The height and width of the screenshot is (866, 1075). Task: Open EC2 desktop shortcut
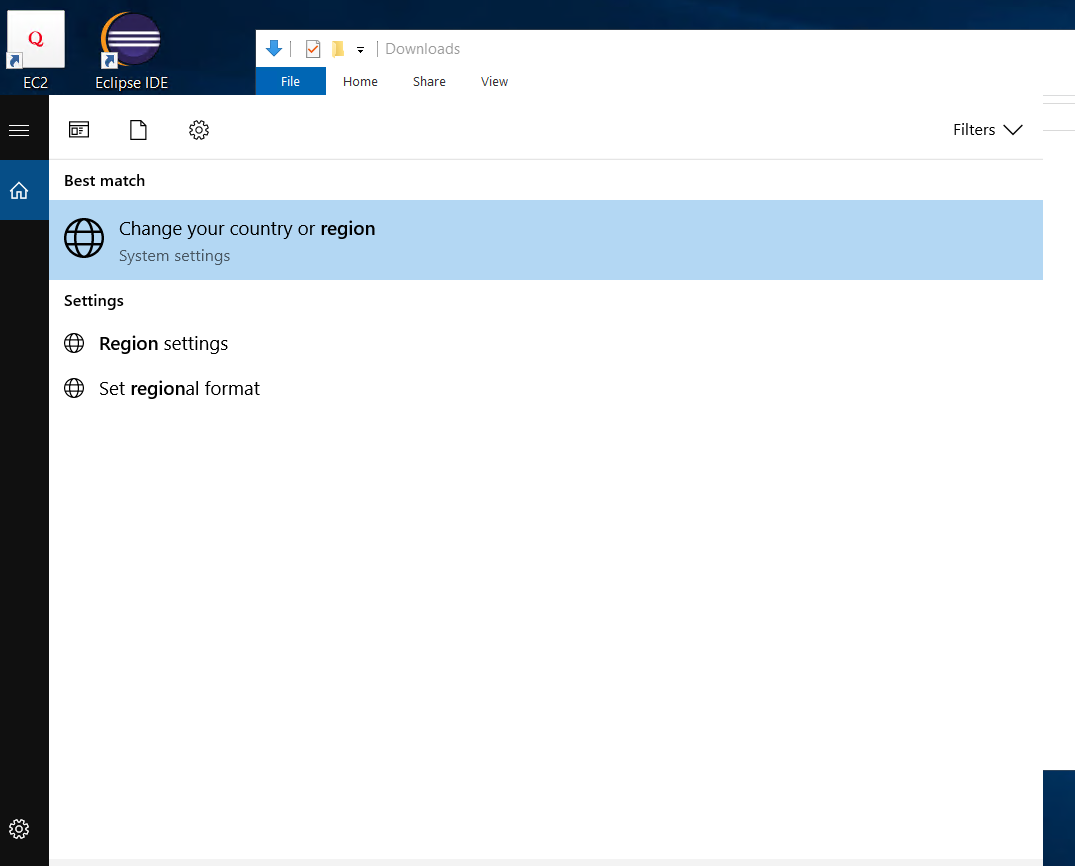36,51
